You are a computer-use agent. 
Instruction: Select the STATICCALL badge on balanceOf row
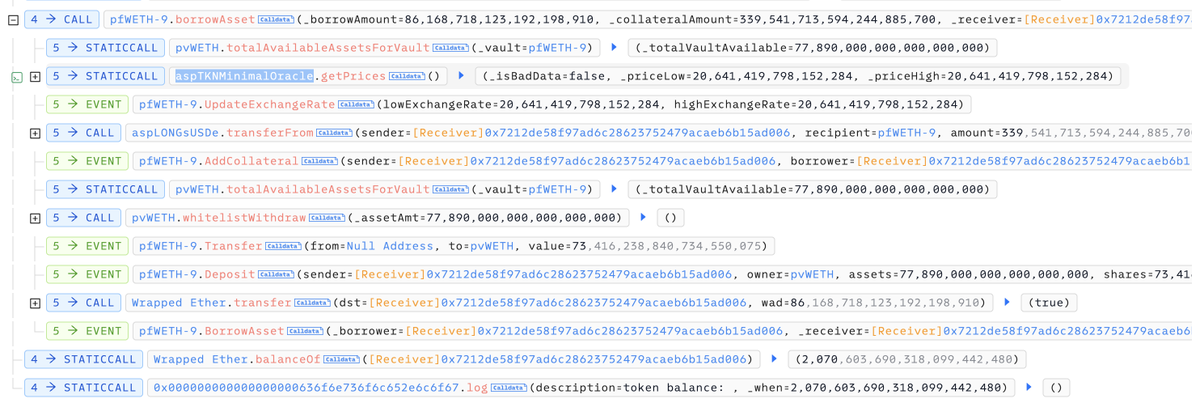[x=83, y=359]
